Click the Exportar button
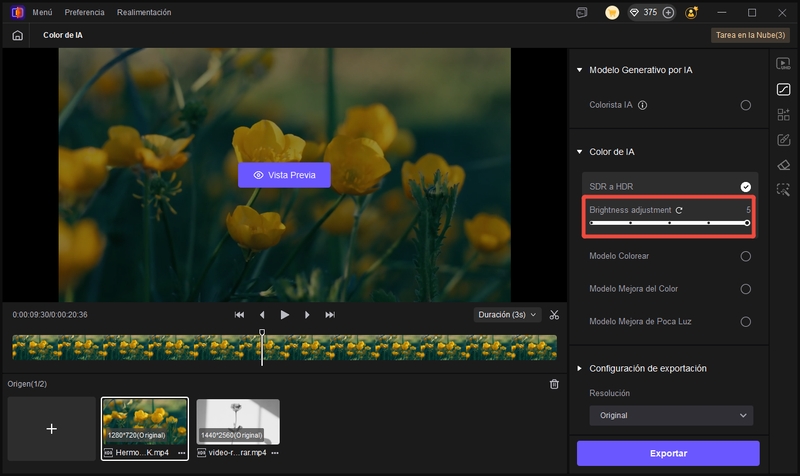The image size is (800, 476). pos(668,453)
